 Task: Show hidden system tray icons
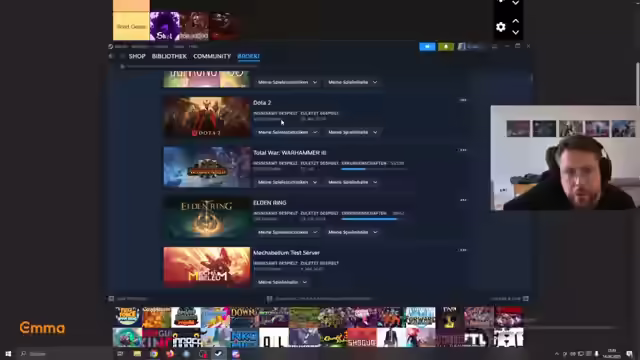pyautogui.click(x=557, y=354)
